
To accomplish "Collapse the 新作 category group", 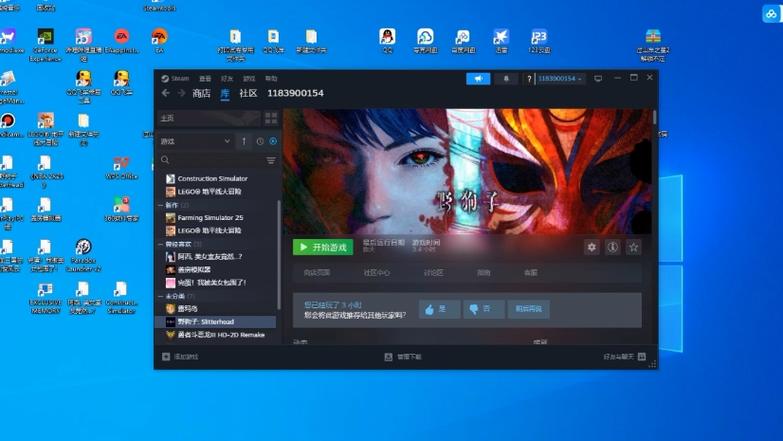I will (x=160, y=205).
